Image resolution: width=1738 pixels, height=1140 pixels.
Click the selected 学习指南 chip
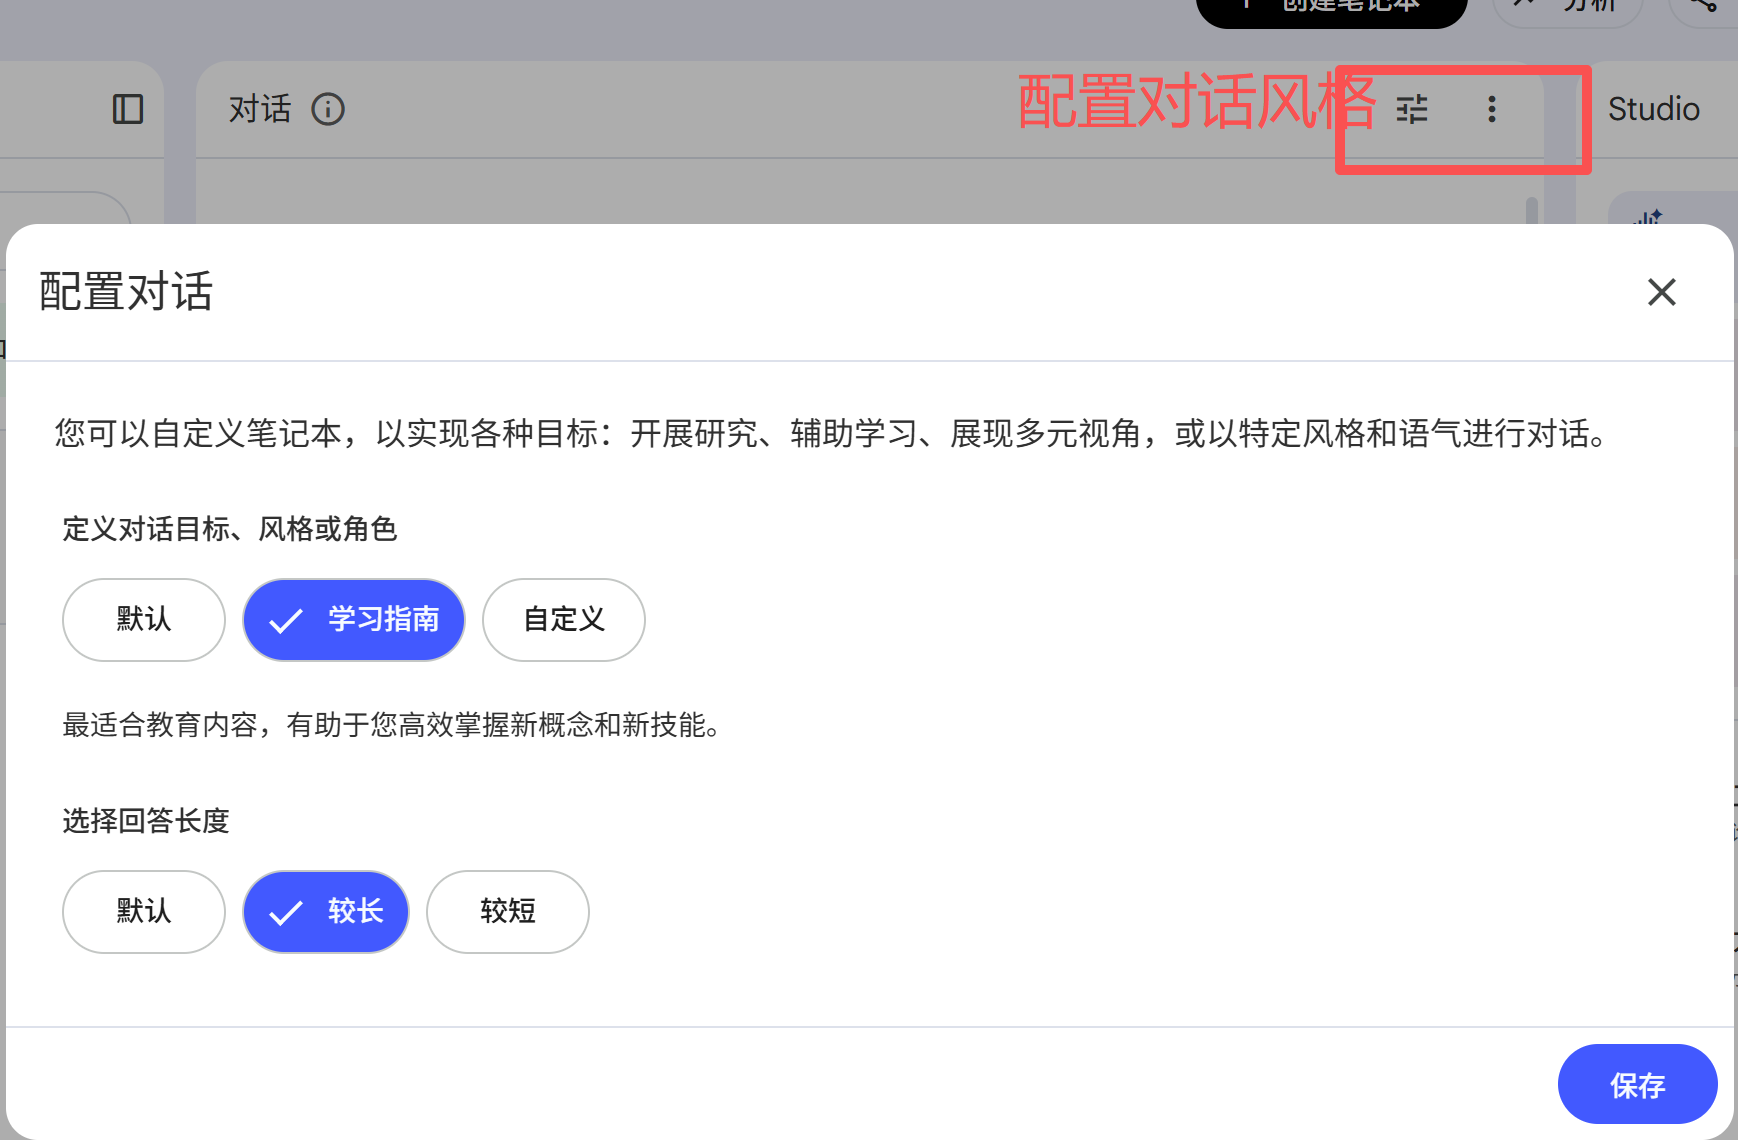353,620
